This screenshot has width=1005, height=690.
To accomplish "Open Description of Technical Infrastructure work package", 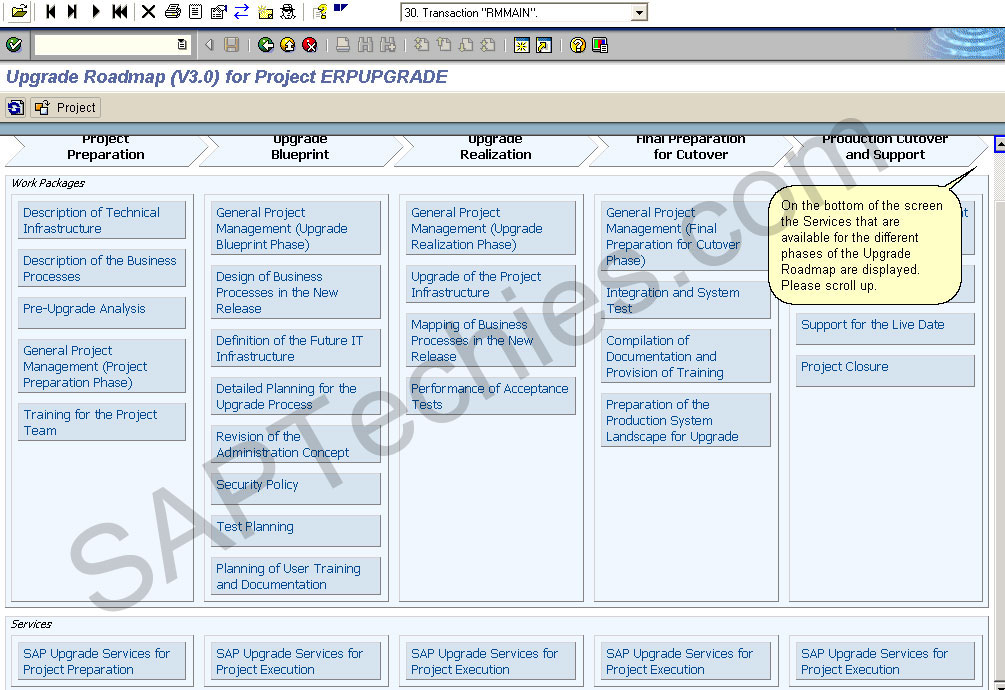I will pyautogui.click(x=102, y=220).
